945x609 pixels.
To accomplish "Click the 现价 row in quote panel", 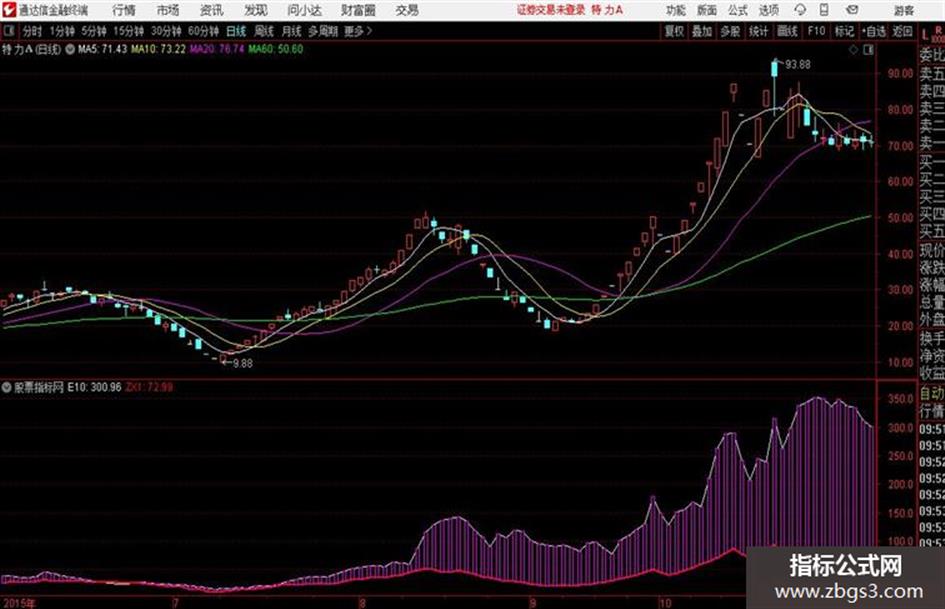I will click(x=932, y=250).
